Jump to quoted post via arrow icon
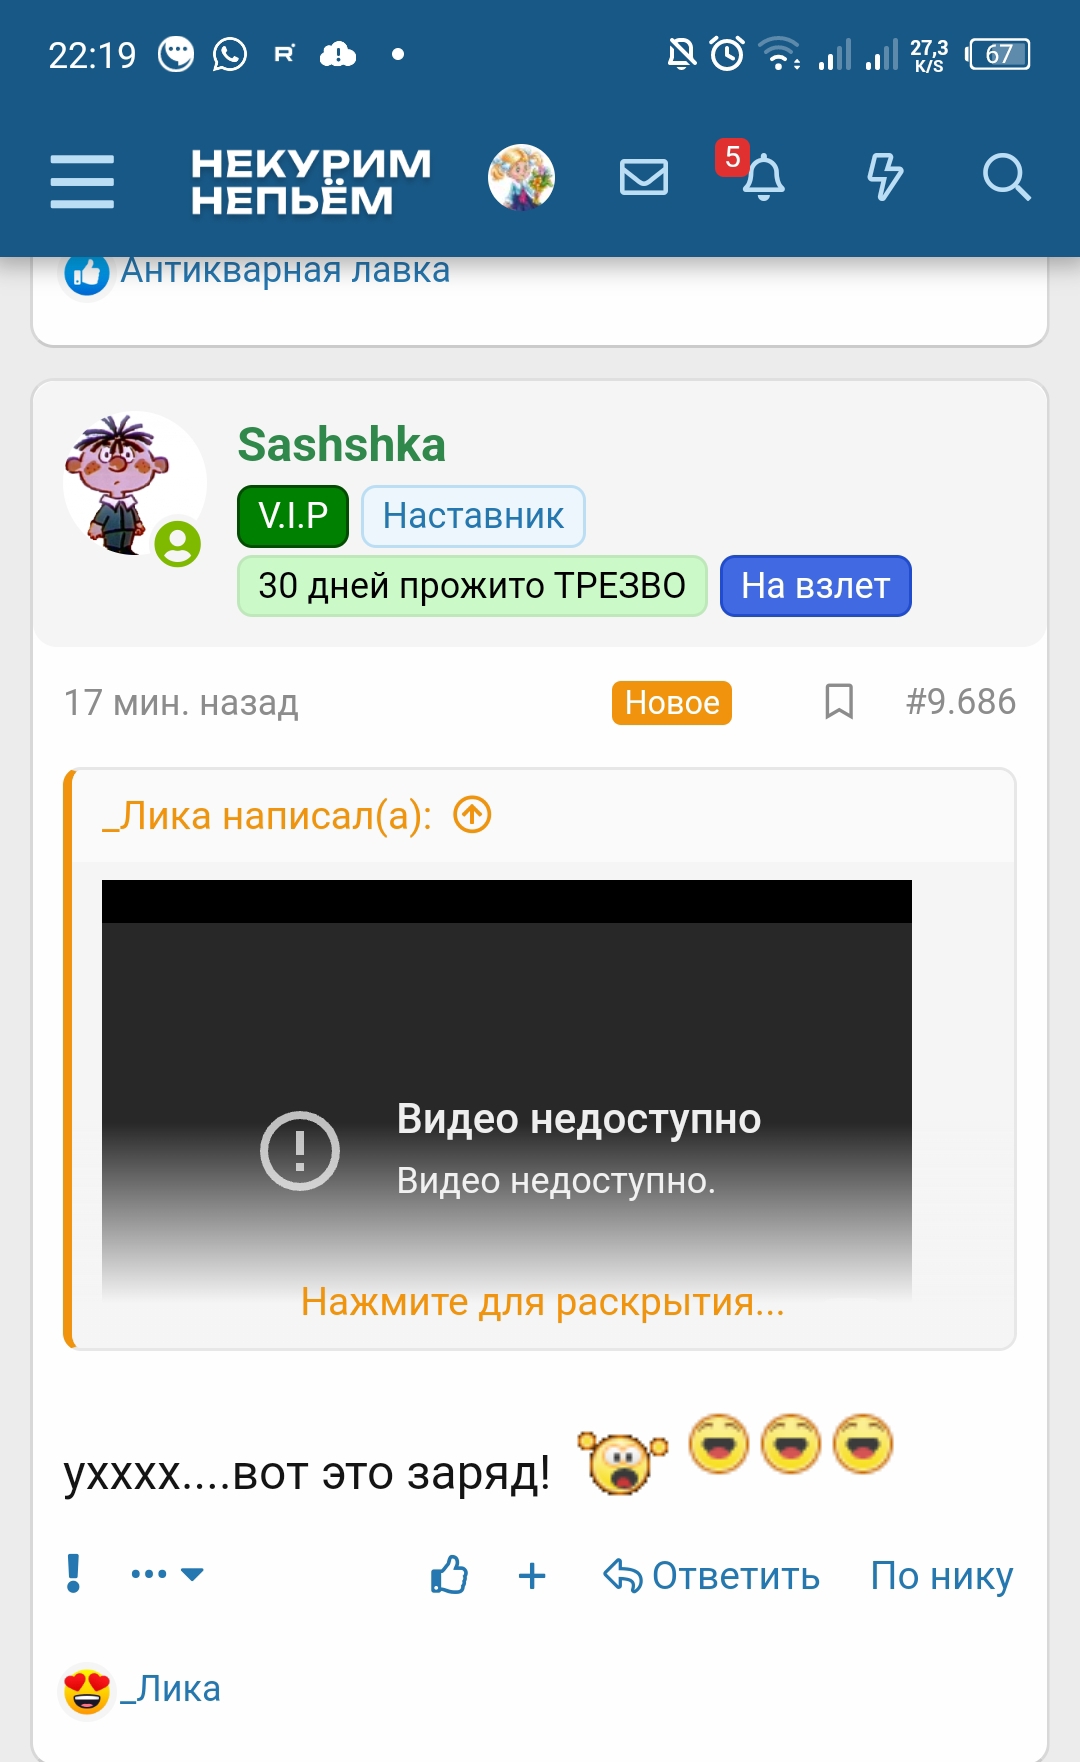Image resolution: width=1080 pixels, height=1762 pixels. [472, 815]
